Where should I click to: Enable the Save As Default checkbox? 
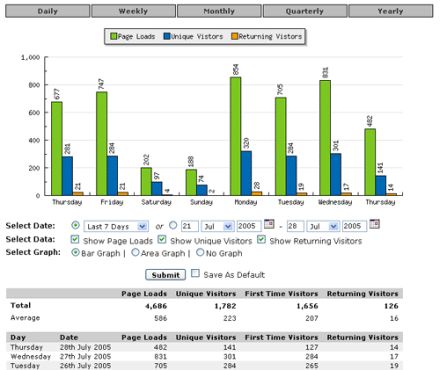tap(195, 274)
